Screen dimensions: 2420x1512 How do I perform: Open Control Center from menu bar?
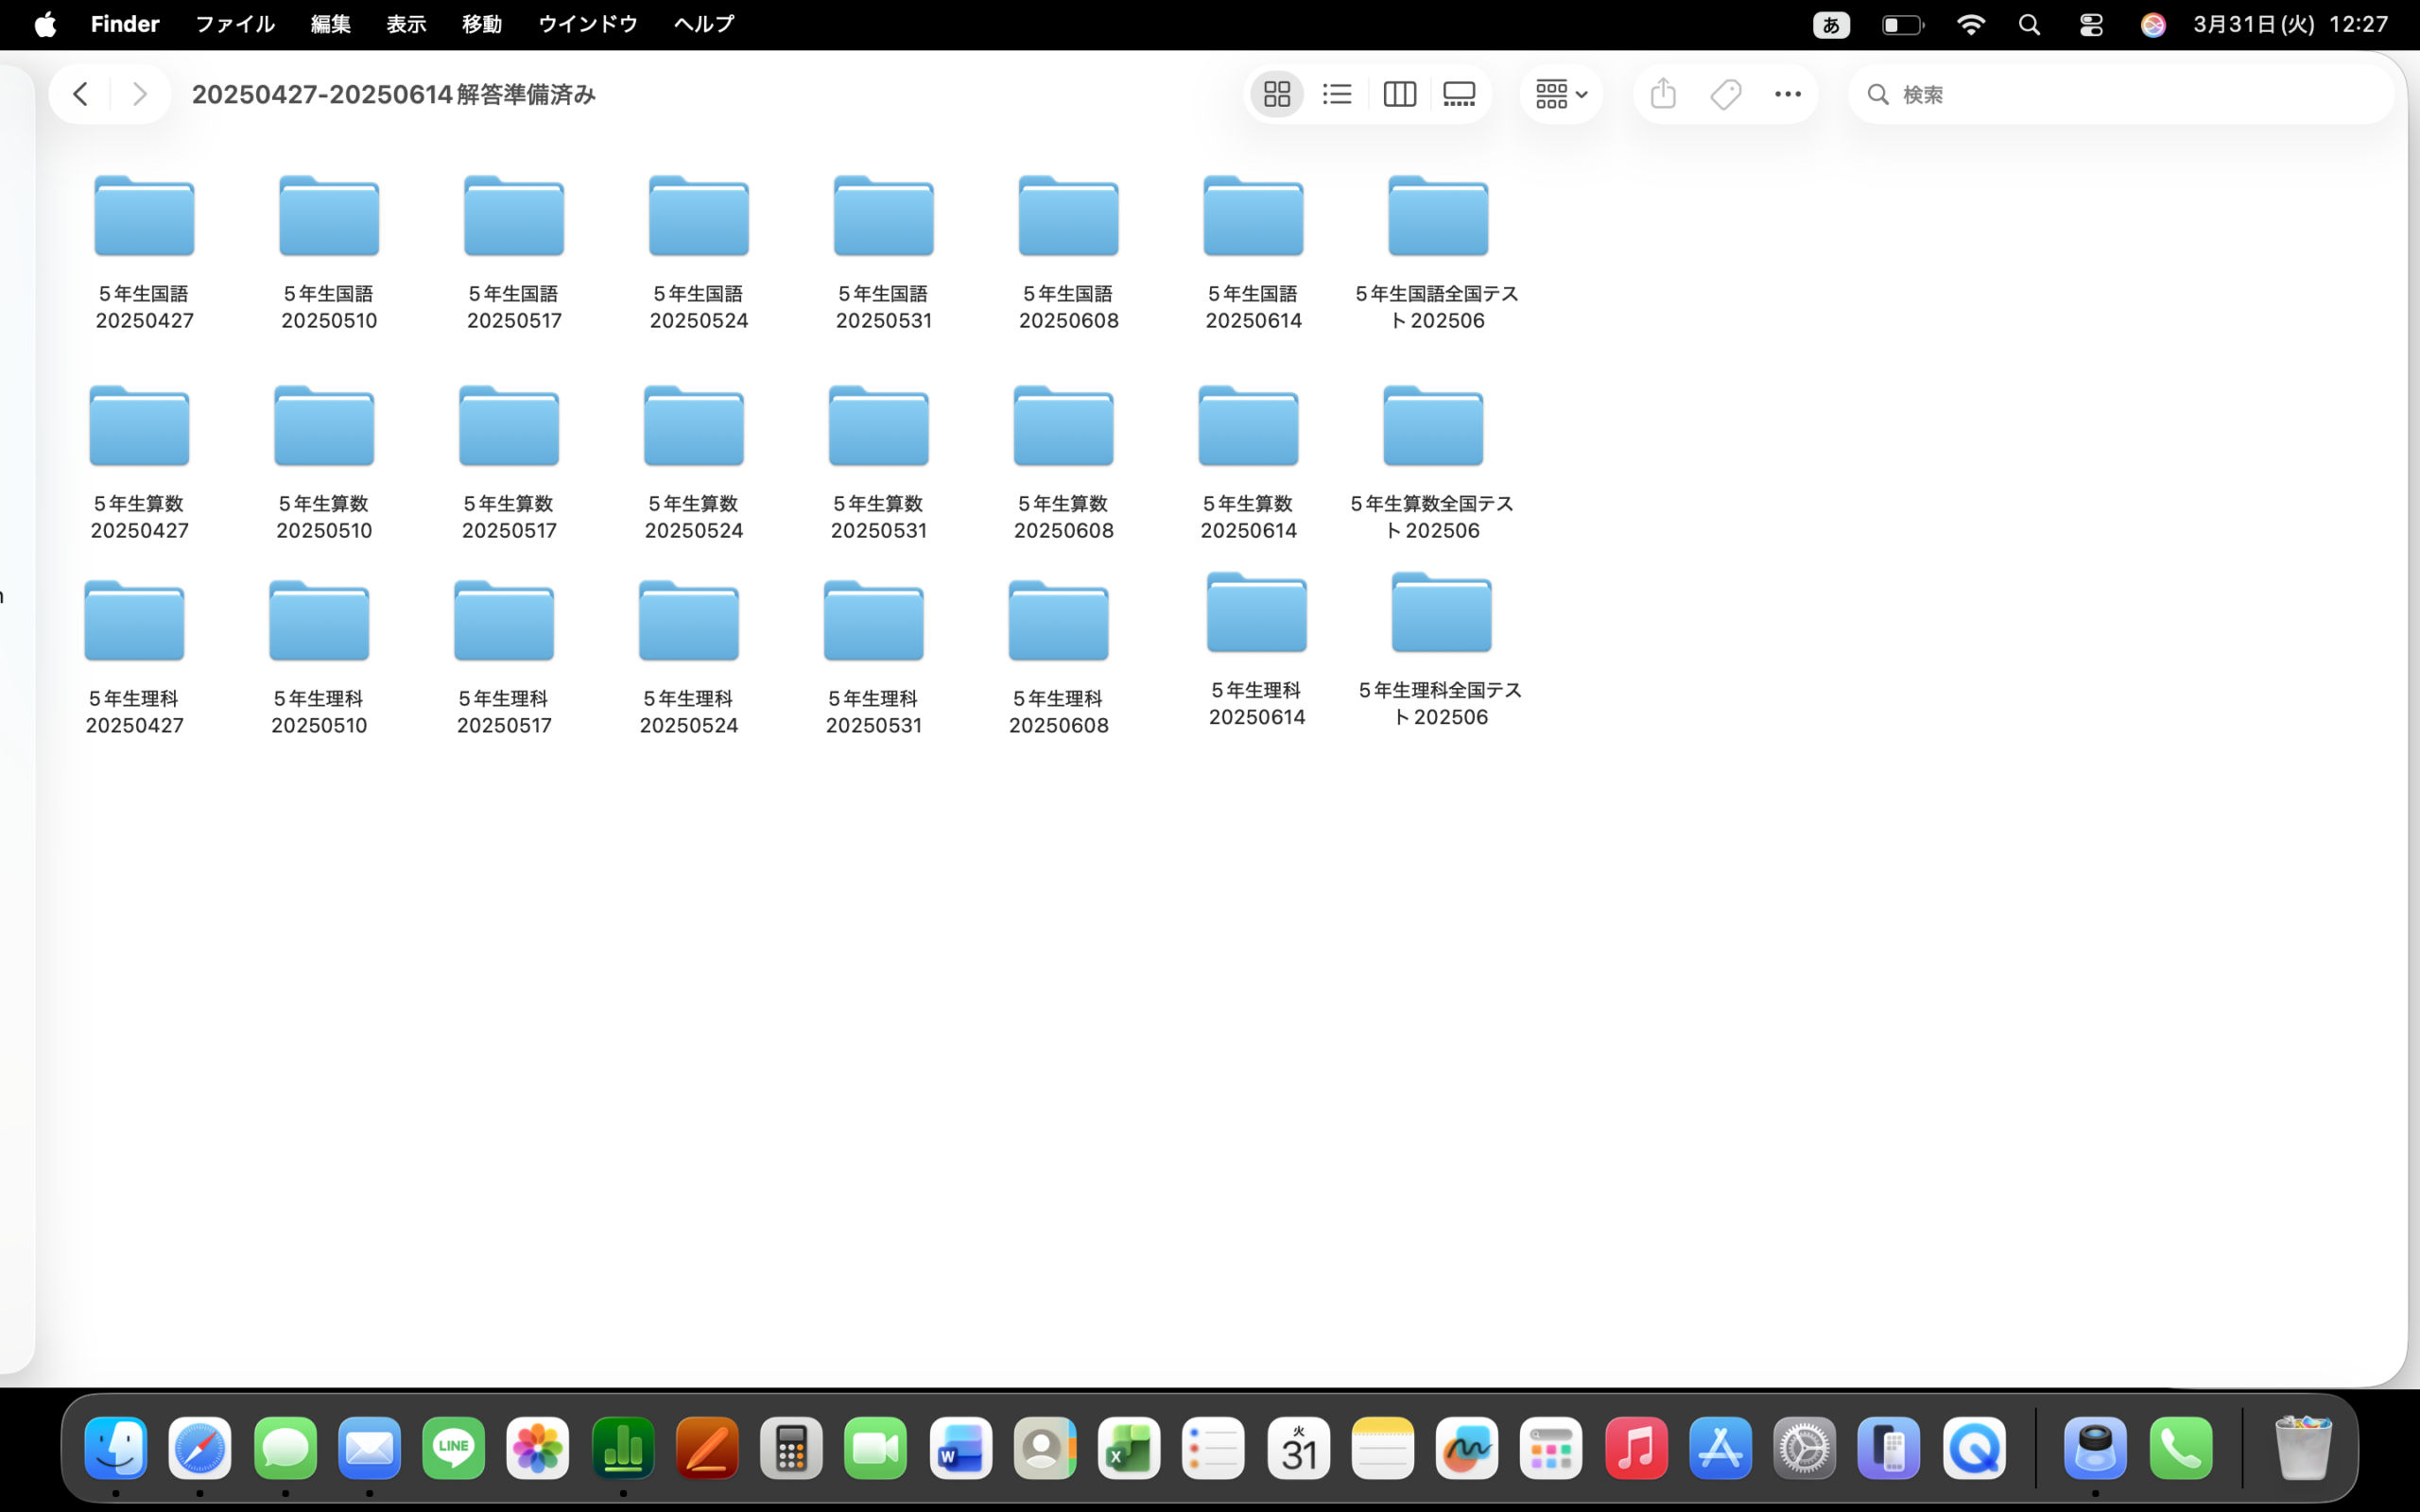click(x=2090, y=24)
